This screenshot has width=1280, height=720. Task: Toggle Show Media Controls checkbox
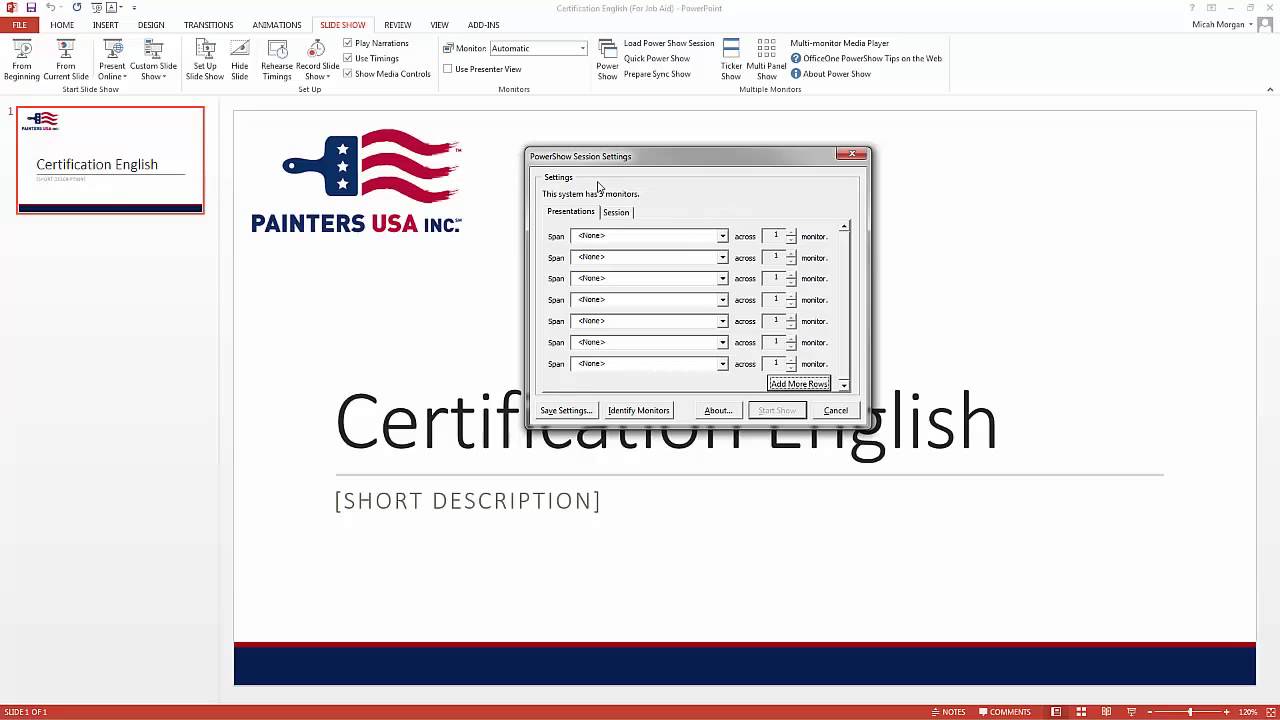click(348, 73)
